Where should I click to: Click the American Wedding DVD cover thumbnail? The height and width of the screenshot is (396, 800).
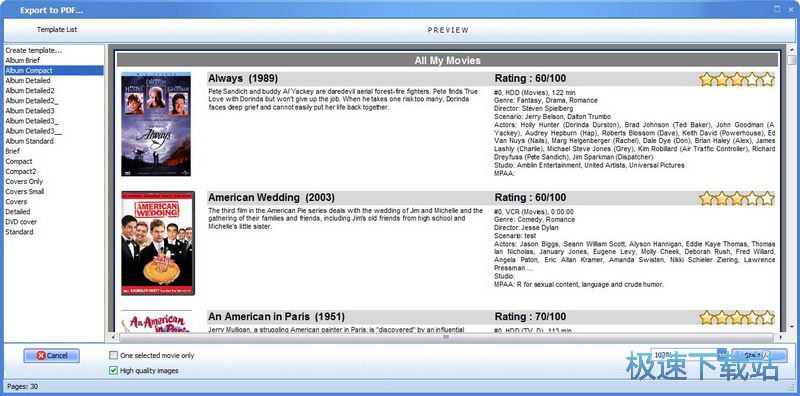point(158,243)
